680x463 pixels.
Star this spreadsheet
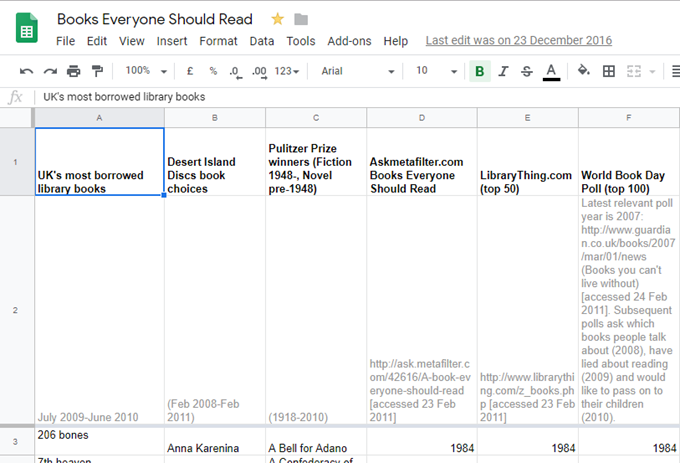[277, 19]
